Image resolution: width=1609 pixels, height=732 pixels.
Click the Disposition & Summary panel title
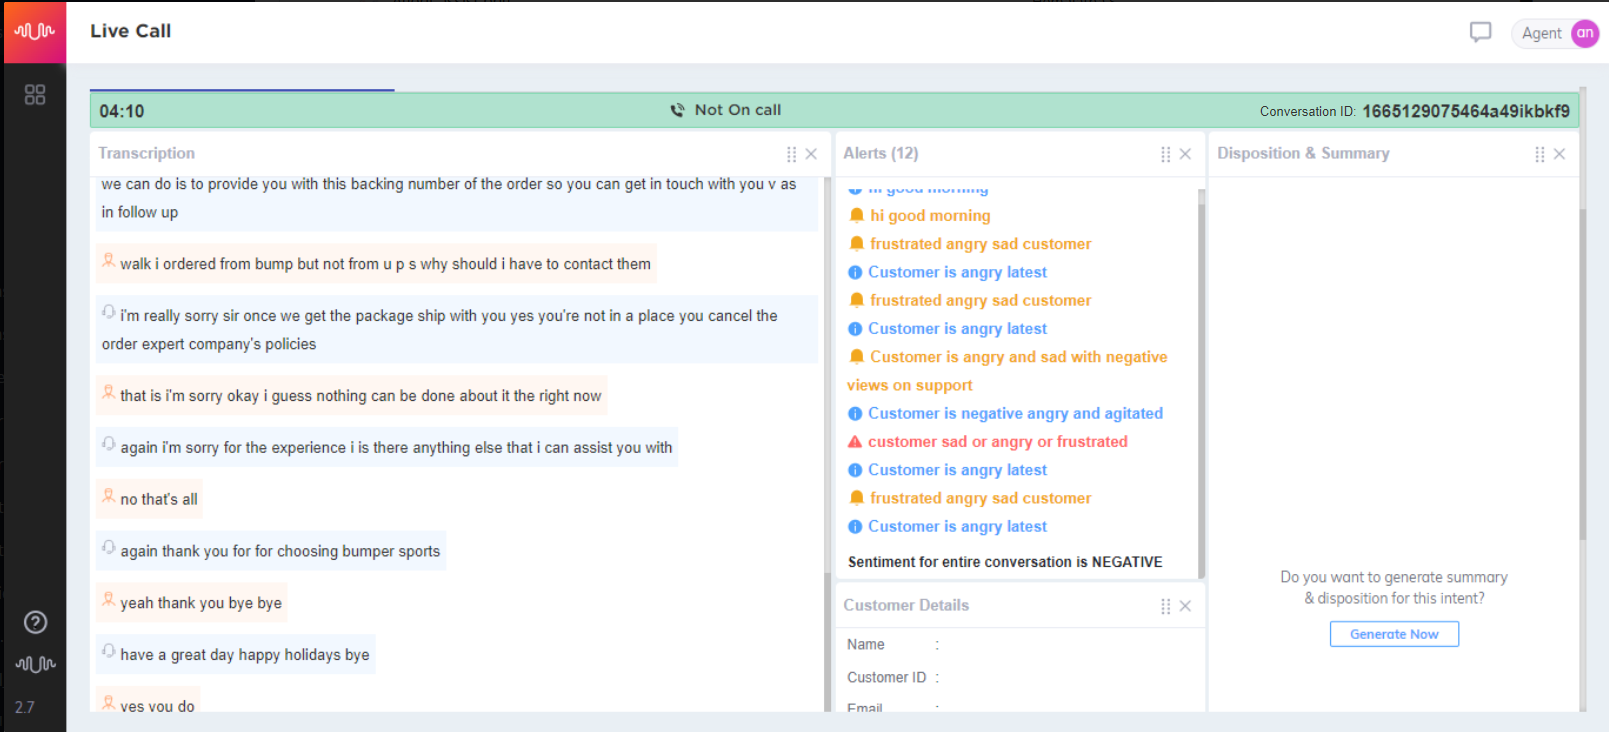click(x=1303, y=153)
